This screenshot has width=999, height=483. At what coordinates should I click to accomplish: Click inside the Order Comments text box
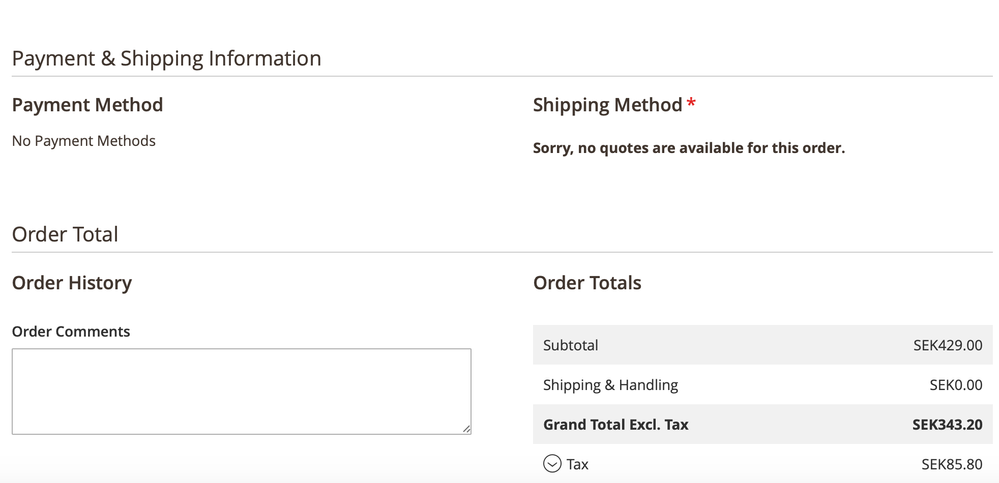coord(241,390)
